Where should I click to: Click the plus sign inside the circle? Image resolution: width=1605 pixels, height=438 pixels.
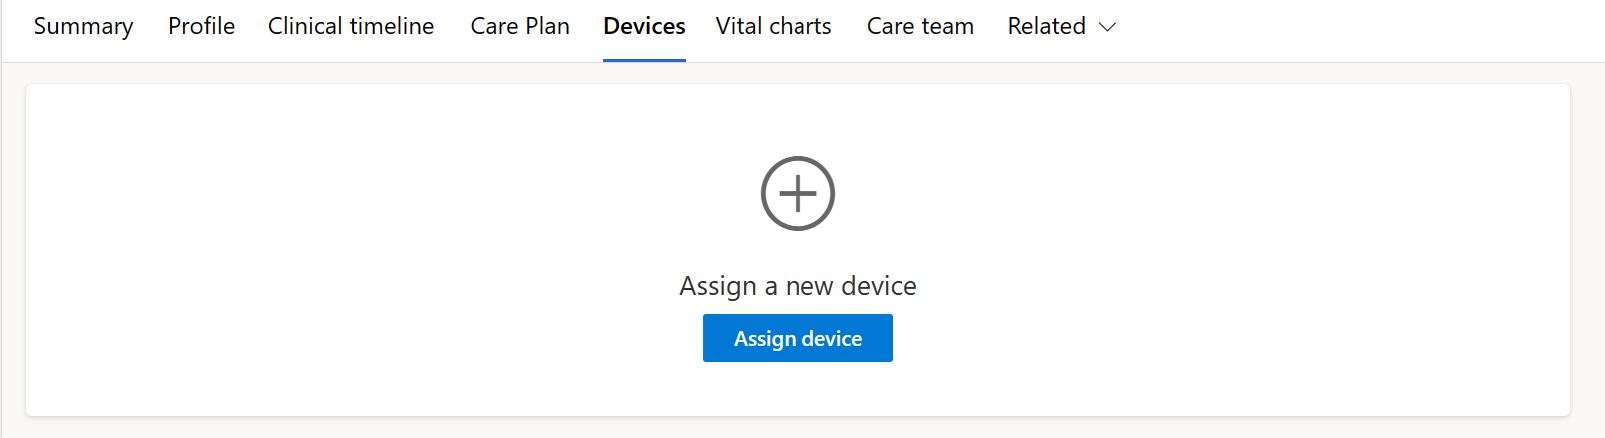[797, 193]
